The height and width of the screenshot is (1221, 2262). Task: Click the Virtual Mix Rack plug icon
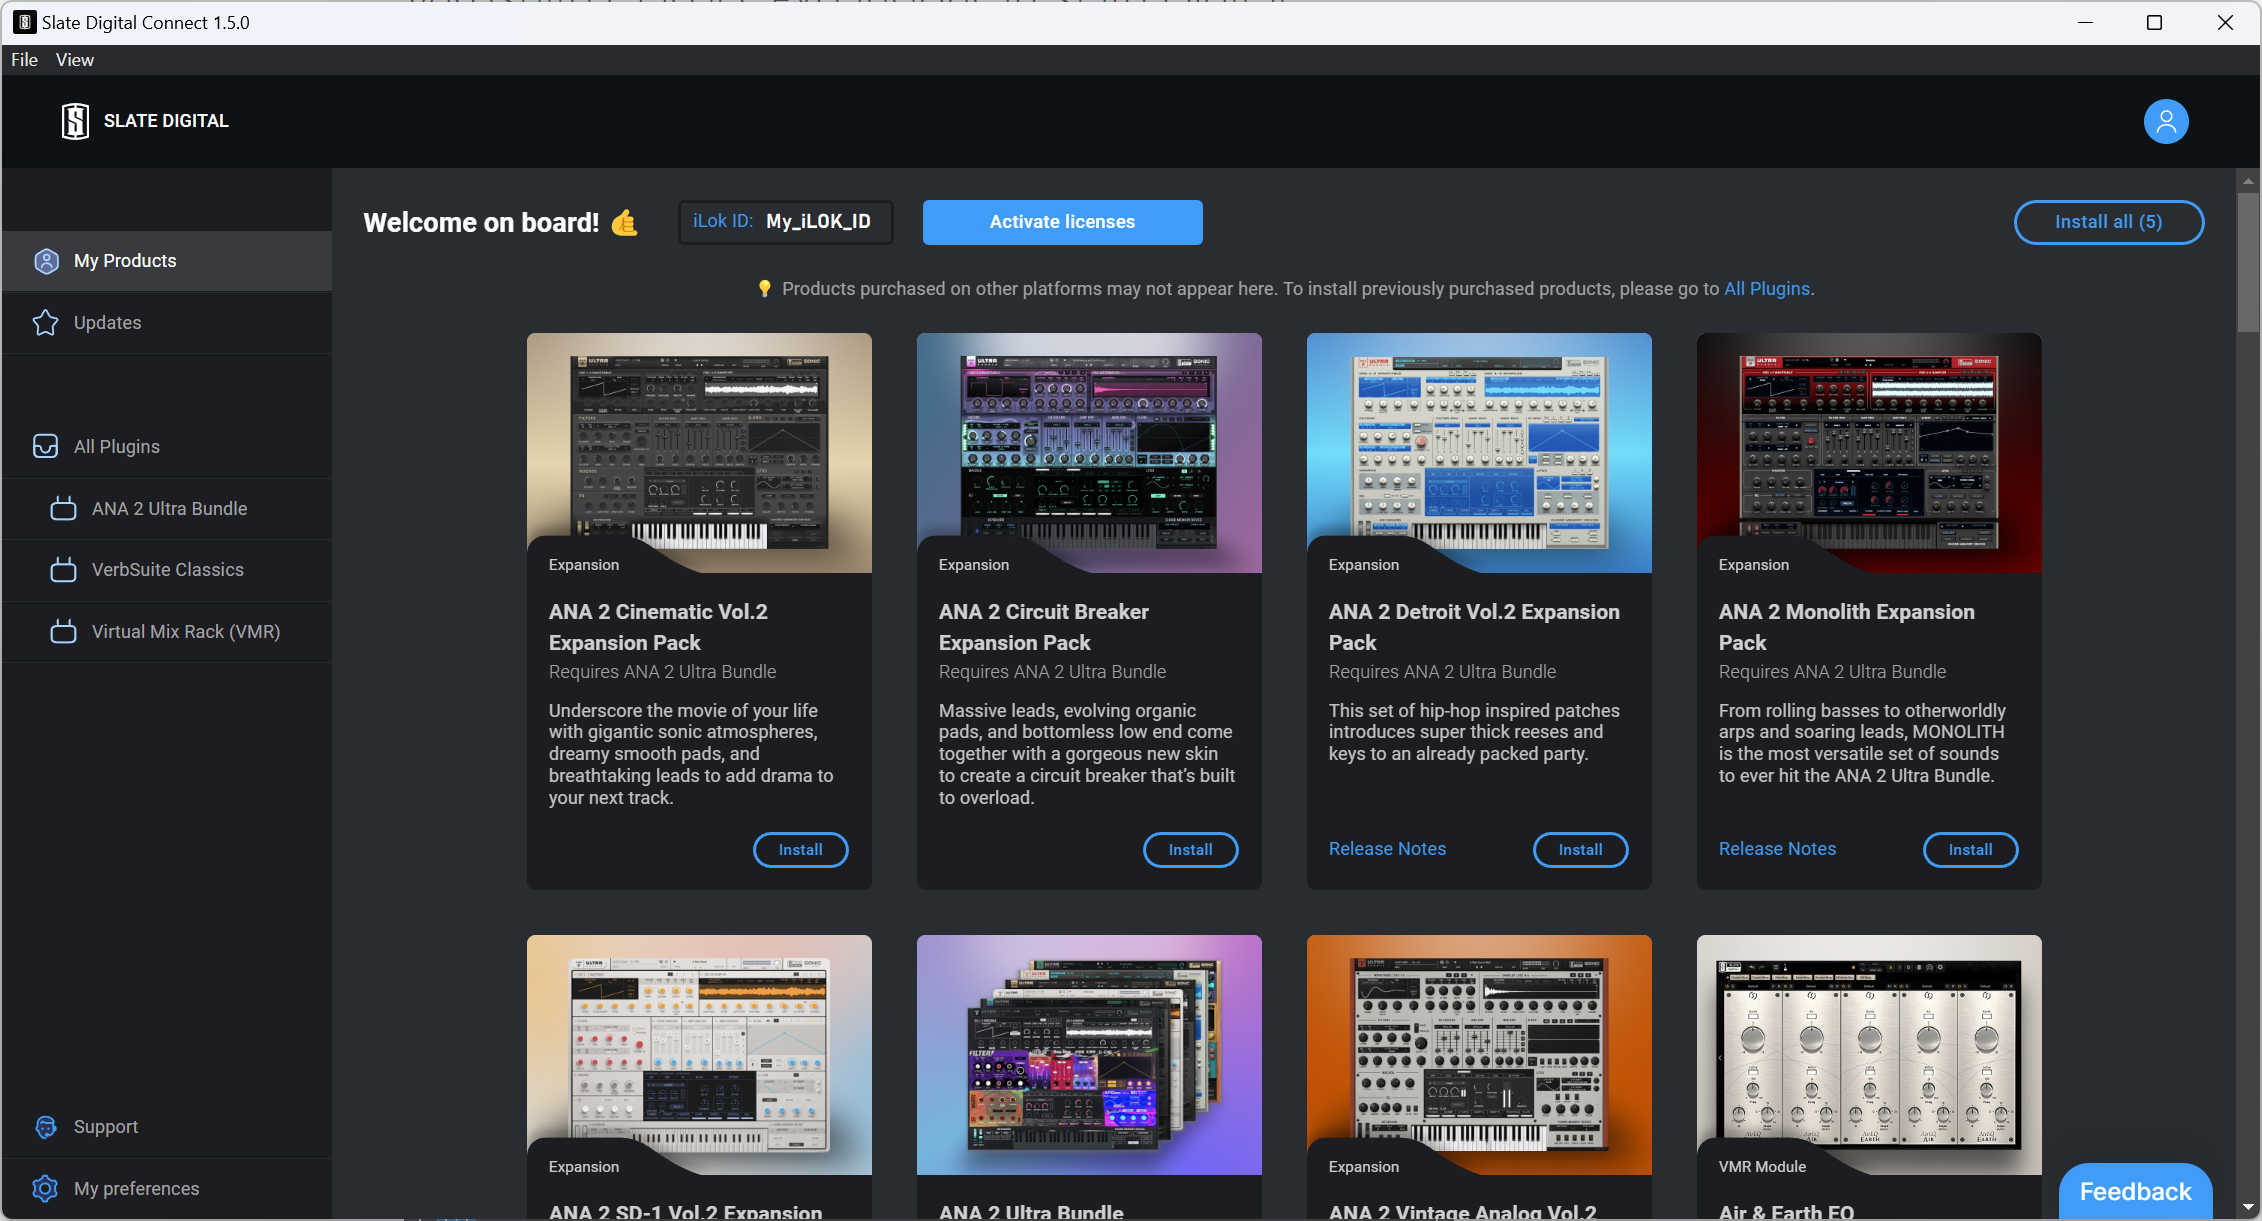[x=64, y=631]
